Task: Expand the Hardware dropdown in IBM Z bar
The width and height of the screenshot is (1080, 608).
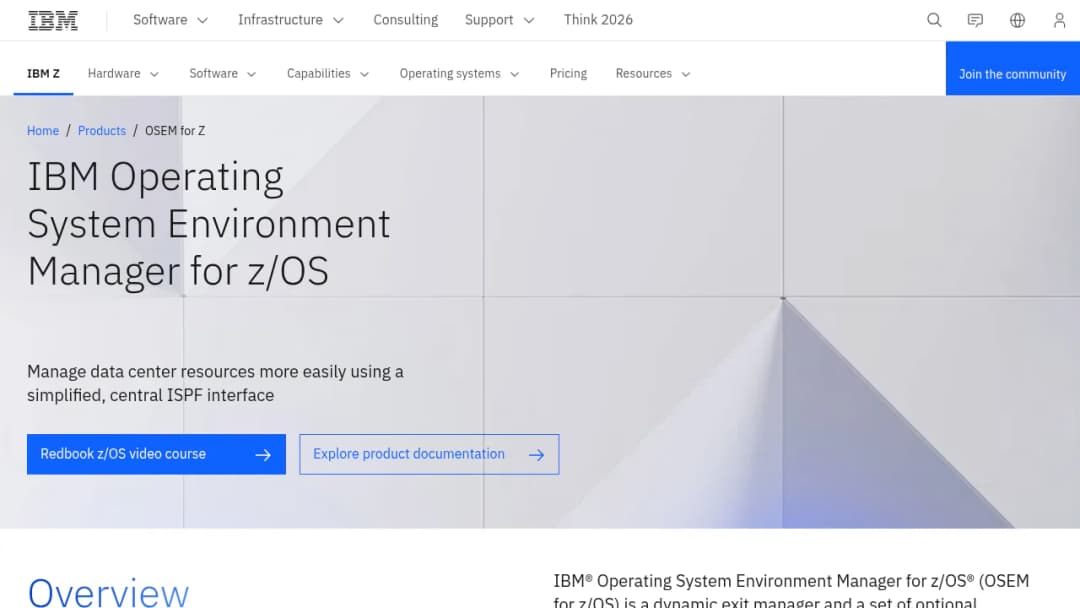Action: pos(123,74)
